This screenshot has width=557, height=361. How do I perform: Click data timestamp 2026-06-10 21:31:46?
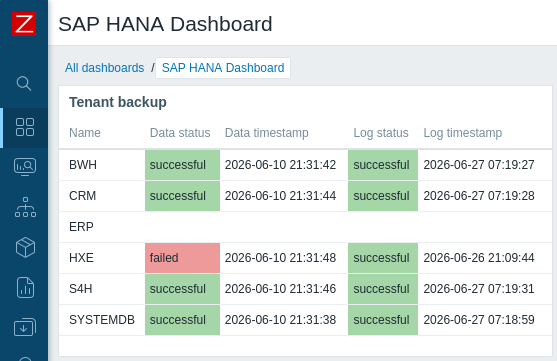tap(280, 289)
